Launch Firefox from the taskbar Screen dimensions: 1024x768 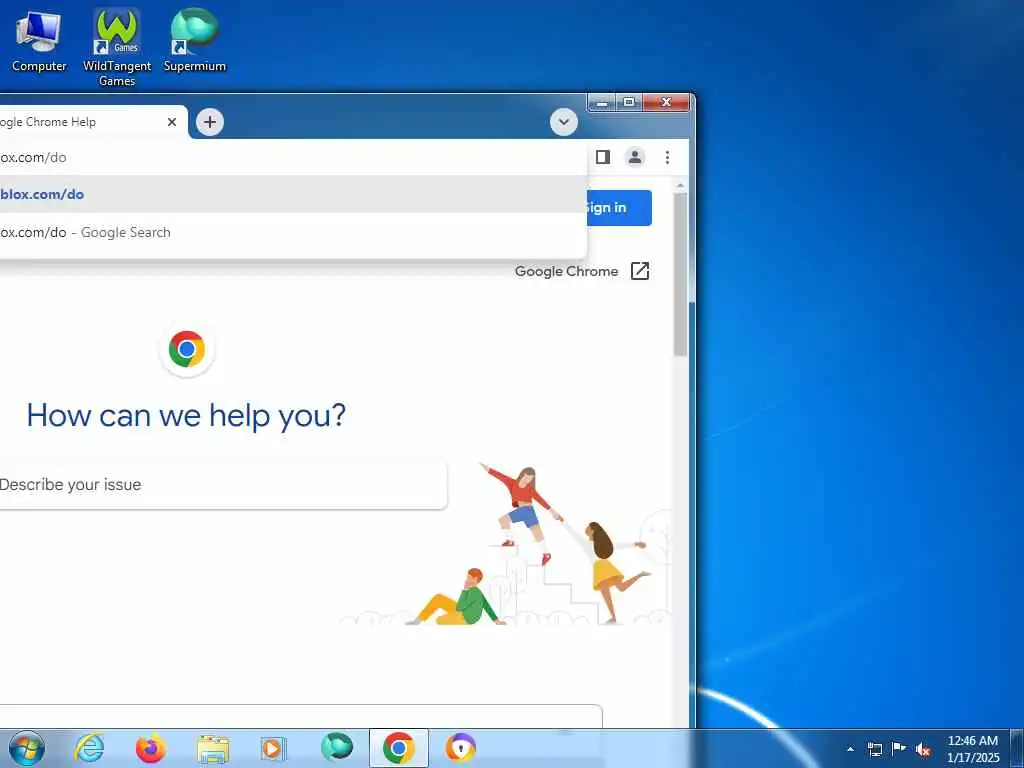(151, 748)
